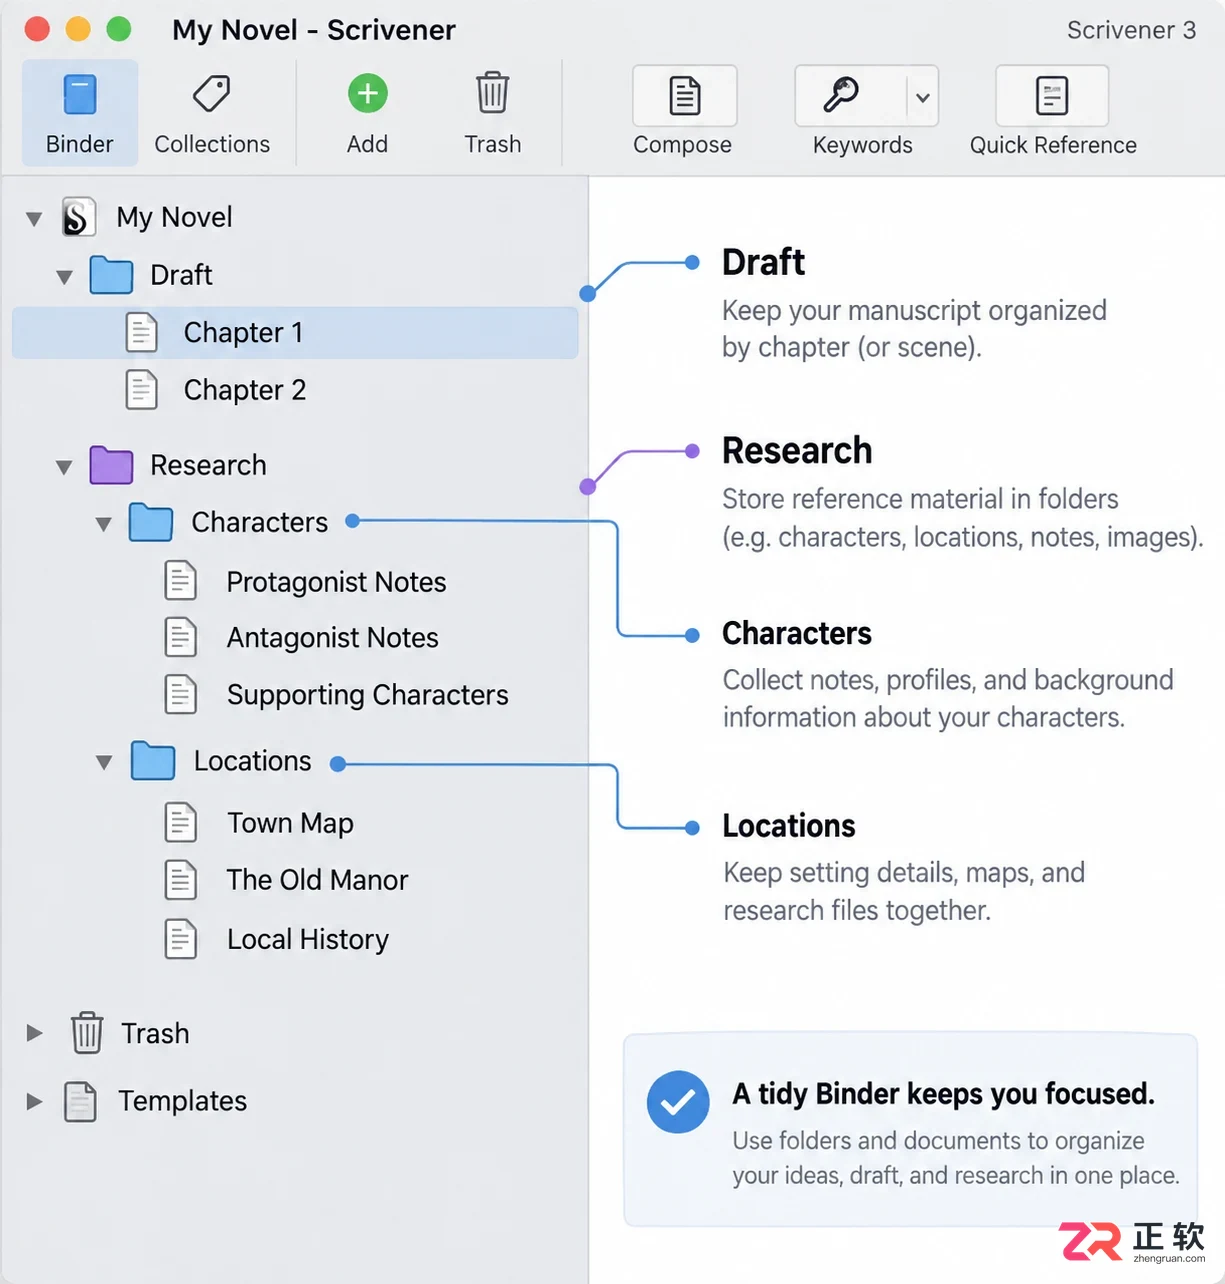This screenshot has width=1225, height=1284.
Task: Click the yellow minimize window button
Action: click(78, 29)
